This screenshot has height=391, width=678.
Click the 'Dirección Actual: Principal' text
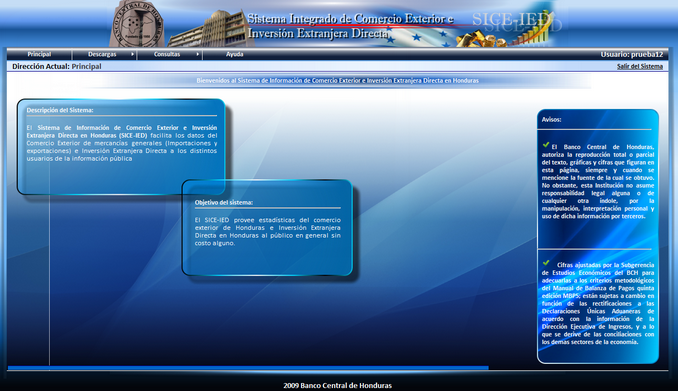tap(57, 66)
